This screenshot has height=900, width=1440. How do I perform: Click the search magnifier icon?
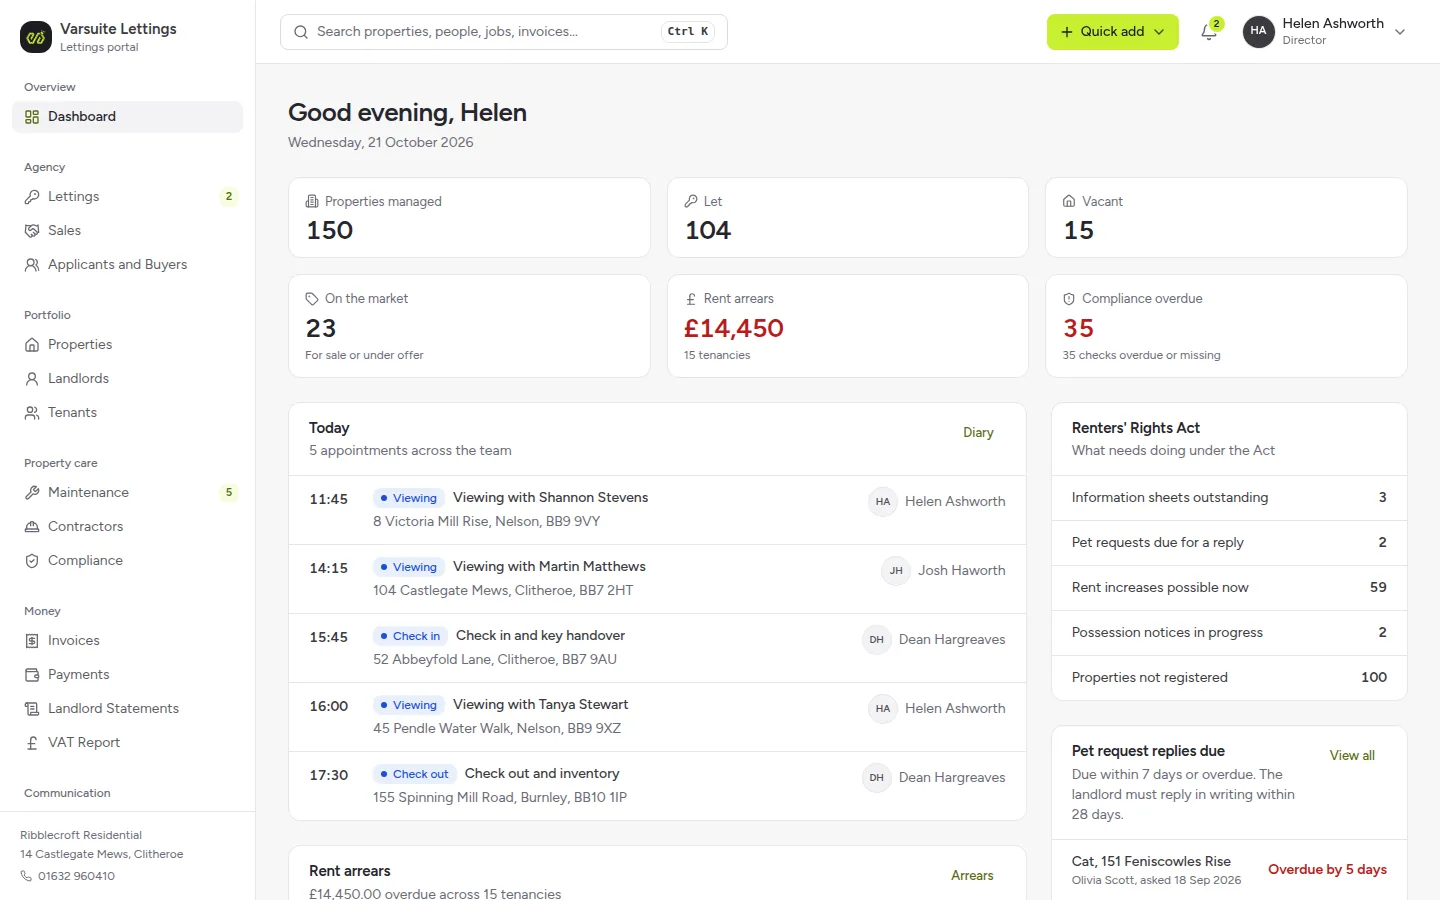tap(301, 32)
